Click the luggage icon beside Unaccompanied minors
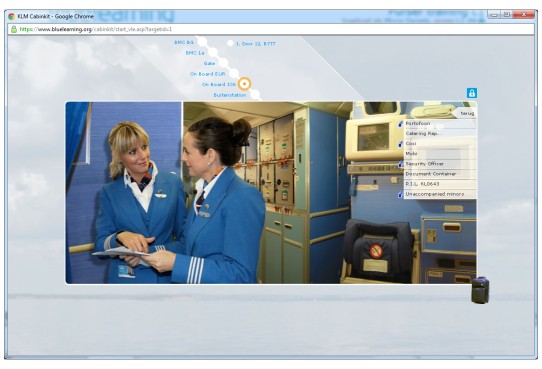Image resolution: width=542 pixels, height=369 pixels. coord(401,195)
